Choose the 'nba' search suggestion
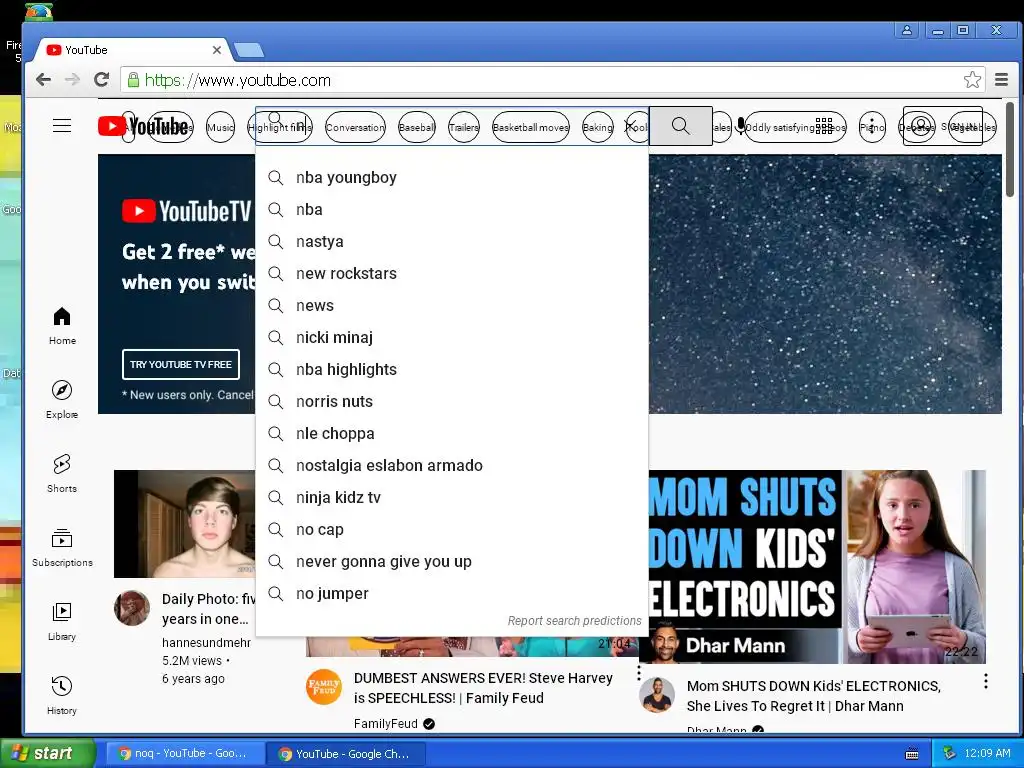 pos(452,210)
